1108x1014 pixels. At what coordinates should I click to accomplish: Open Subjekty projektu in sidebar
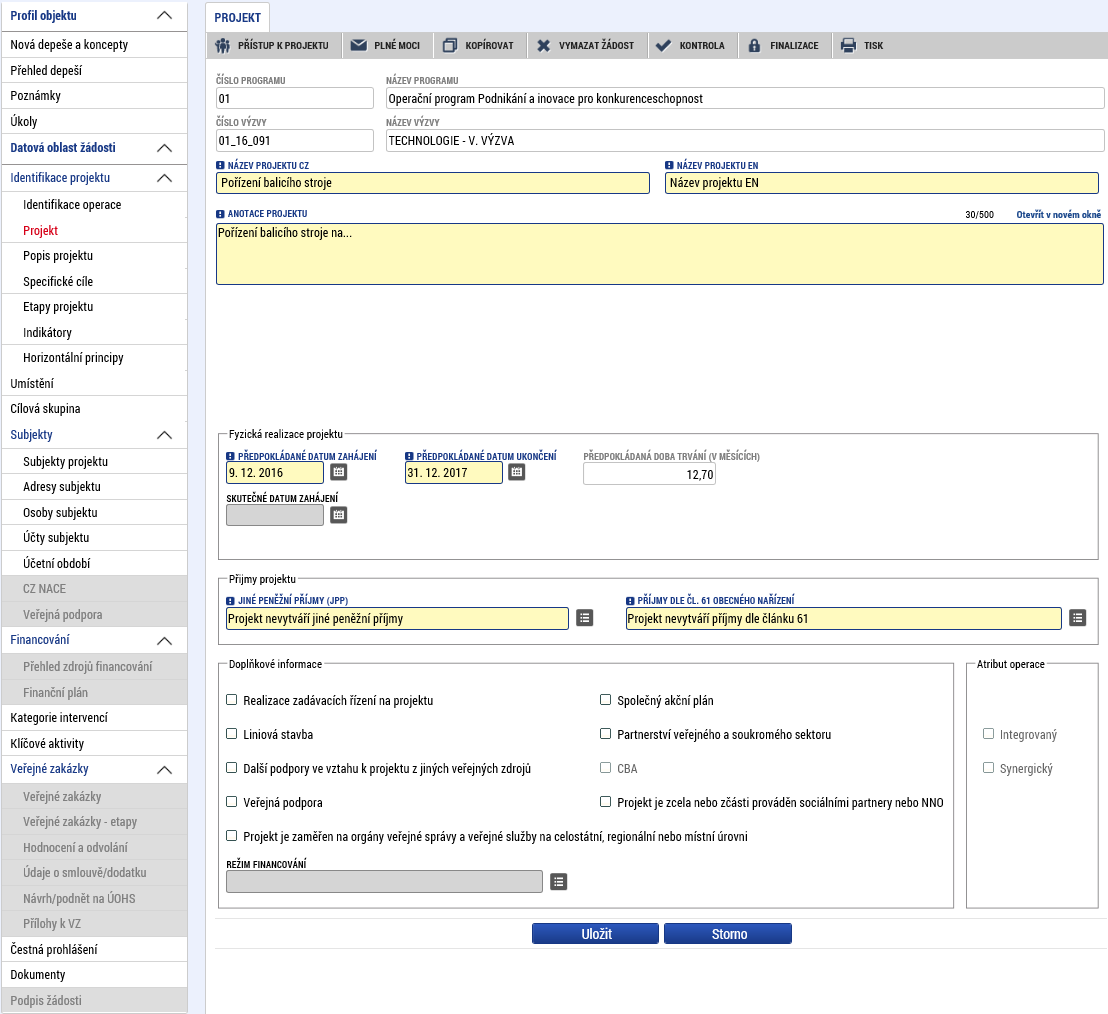94,461
